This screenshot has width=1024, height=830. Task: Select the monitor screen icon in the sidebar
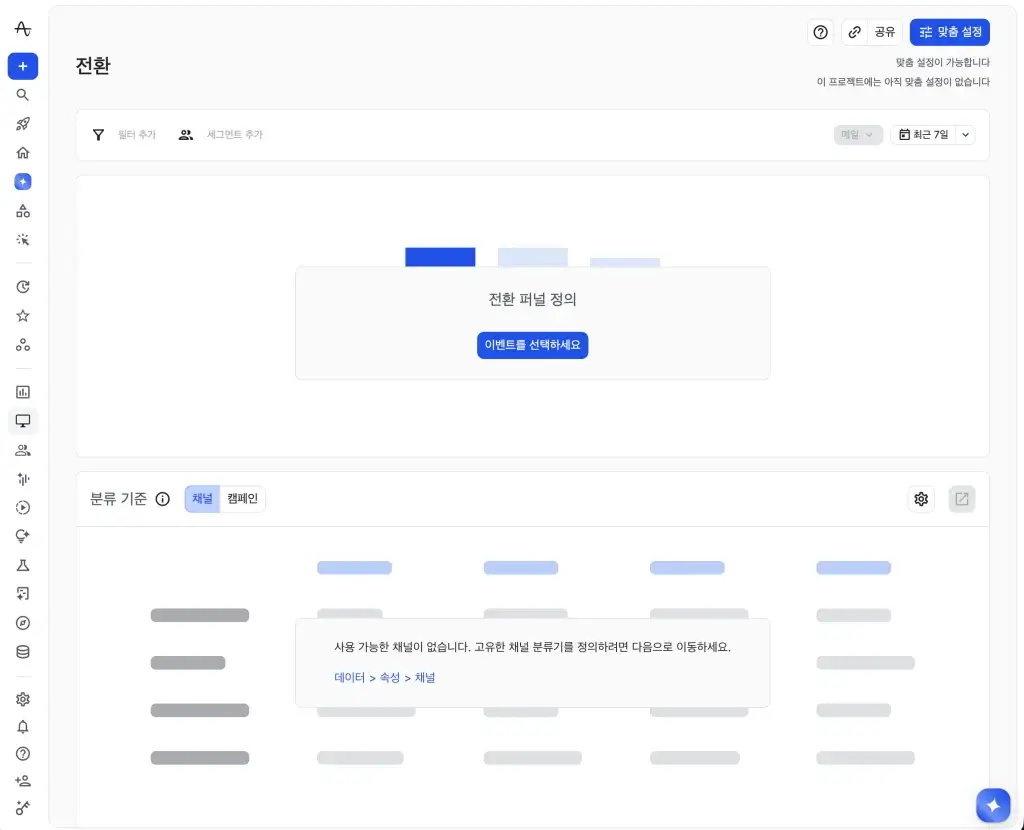click(23, 421)
